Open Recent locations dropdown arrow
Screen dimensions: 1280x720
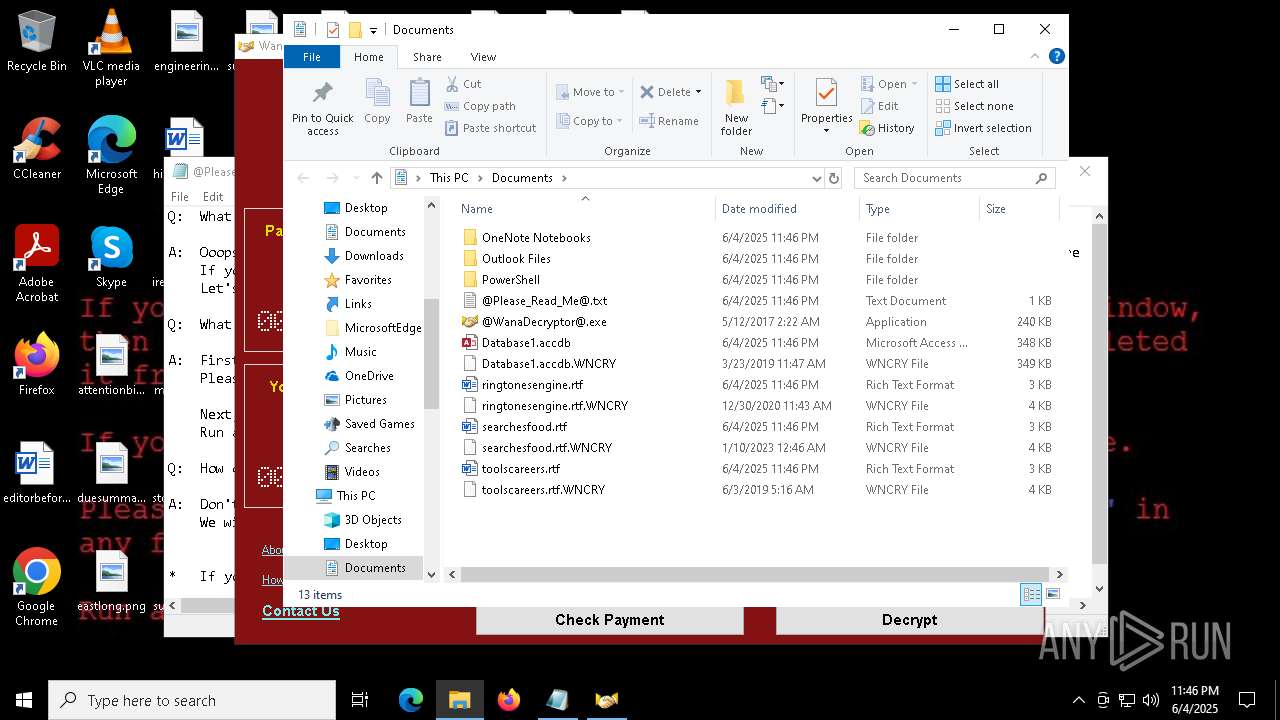point(356,178)
